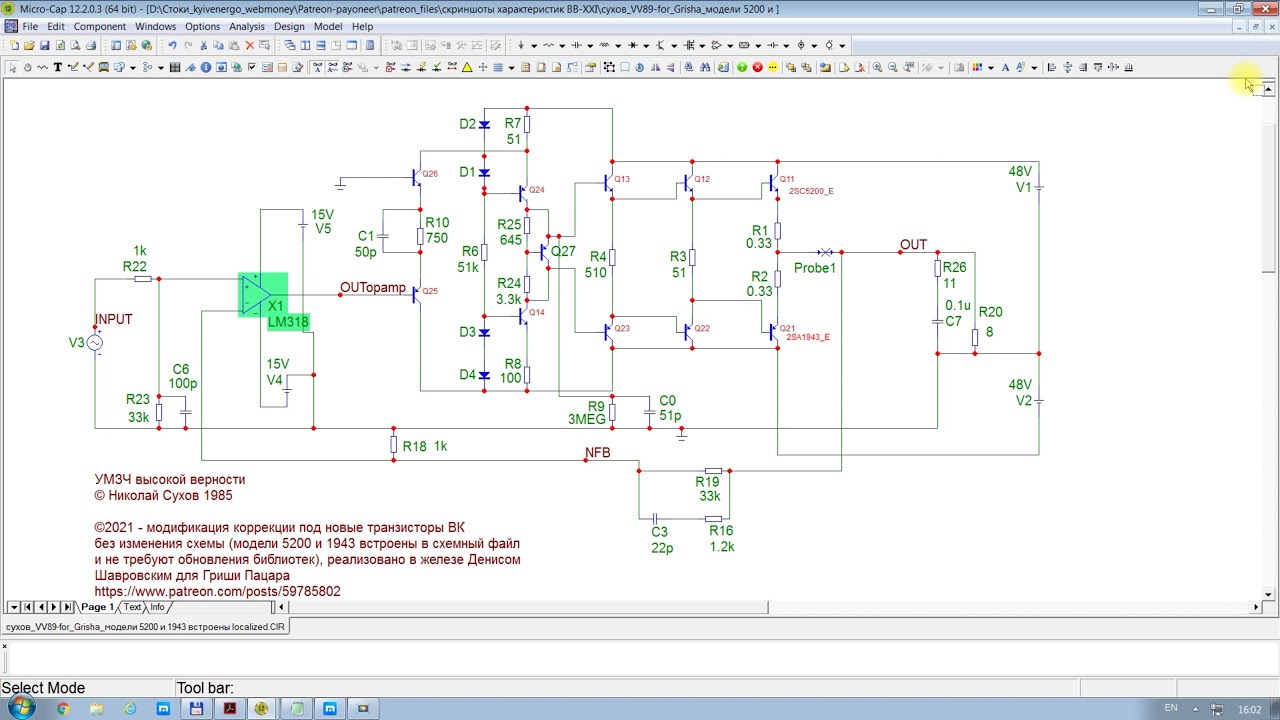Click the Cut scissors icon
The image size is (1280, 720).
point(203,45)
